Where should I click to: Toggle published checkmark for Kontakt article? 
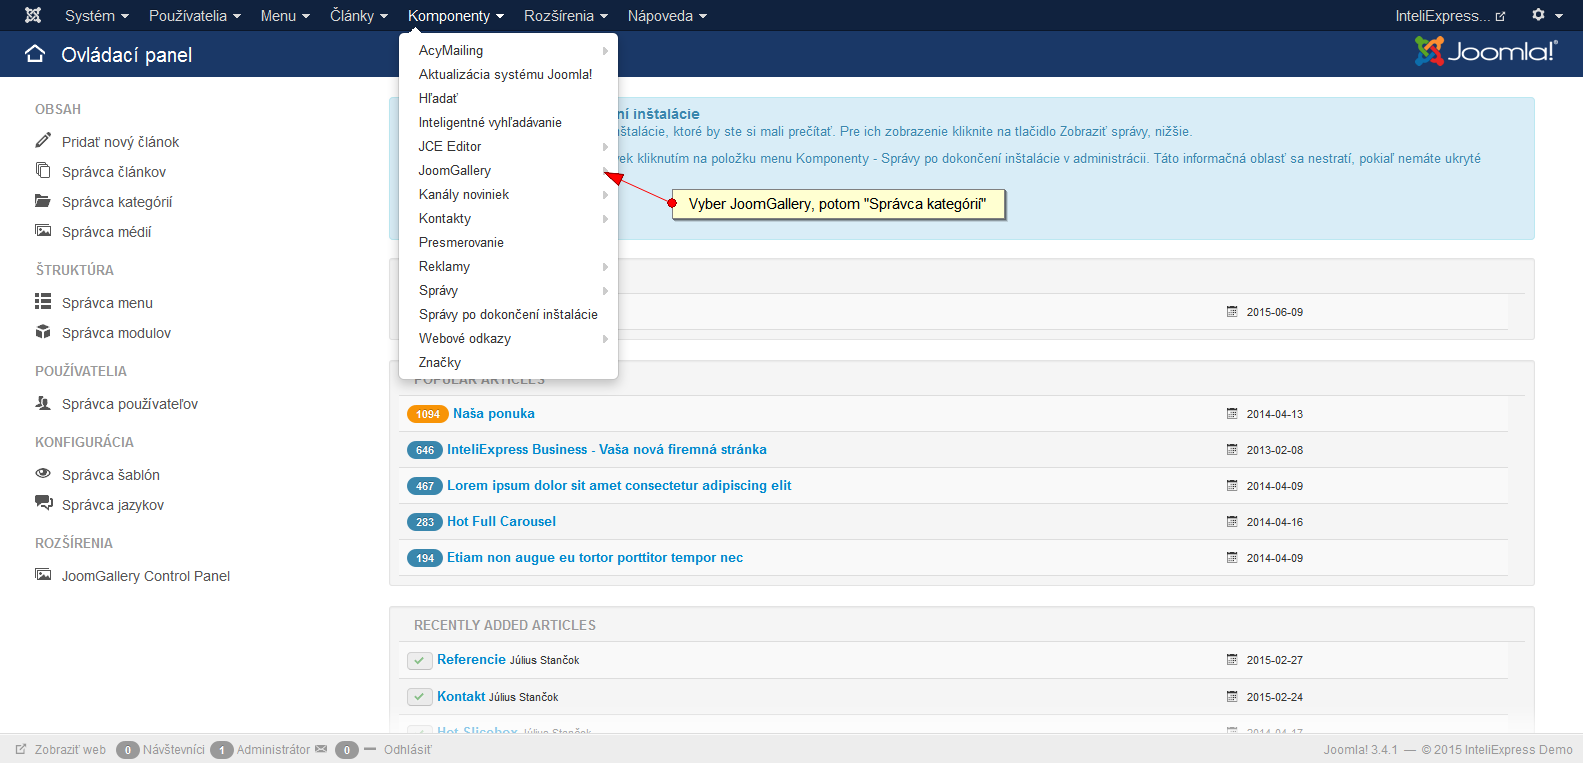(x=419, y=697)
